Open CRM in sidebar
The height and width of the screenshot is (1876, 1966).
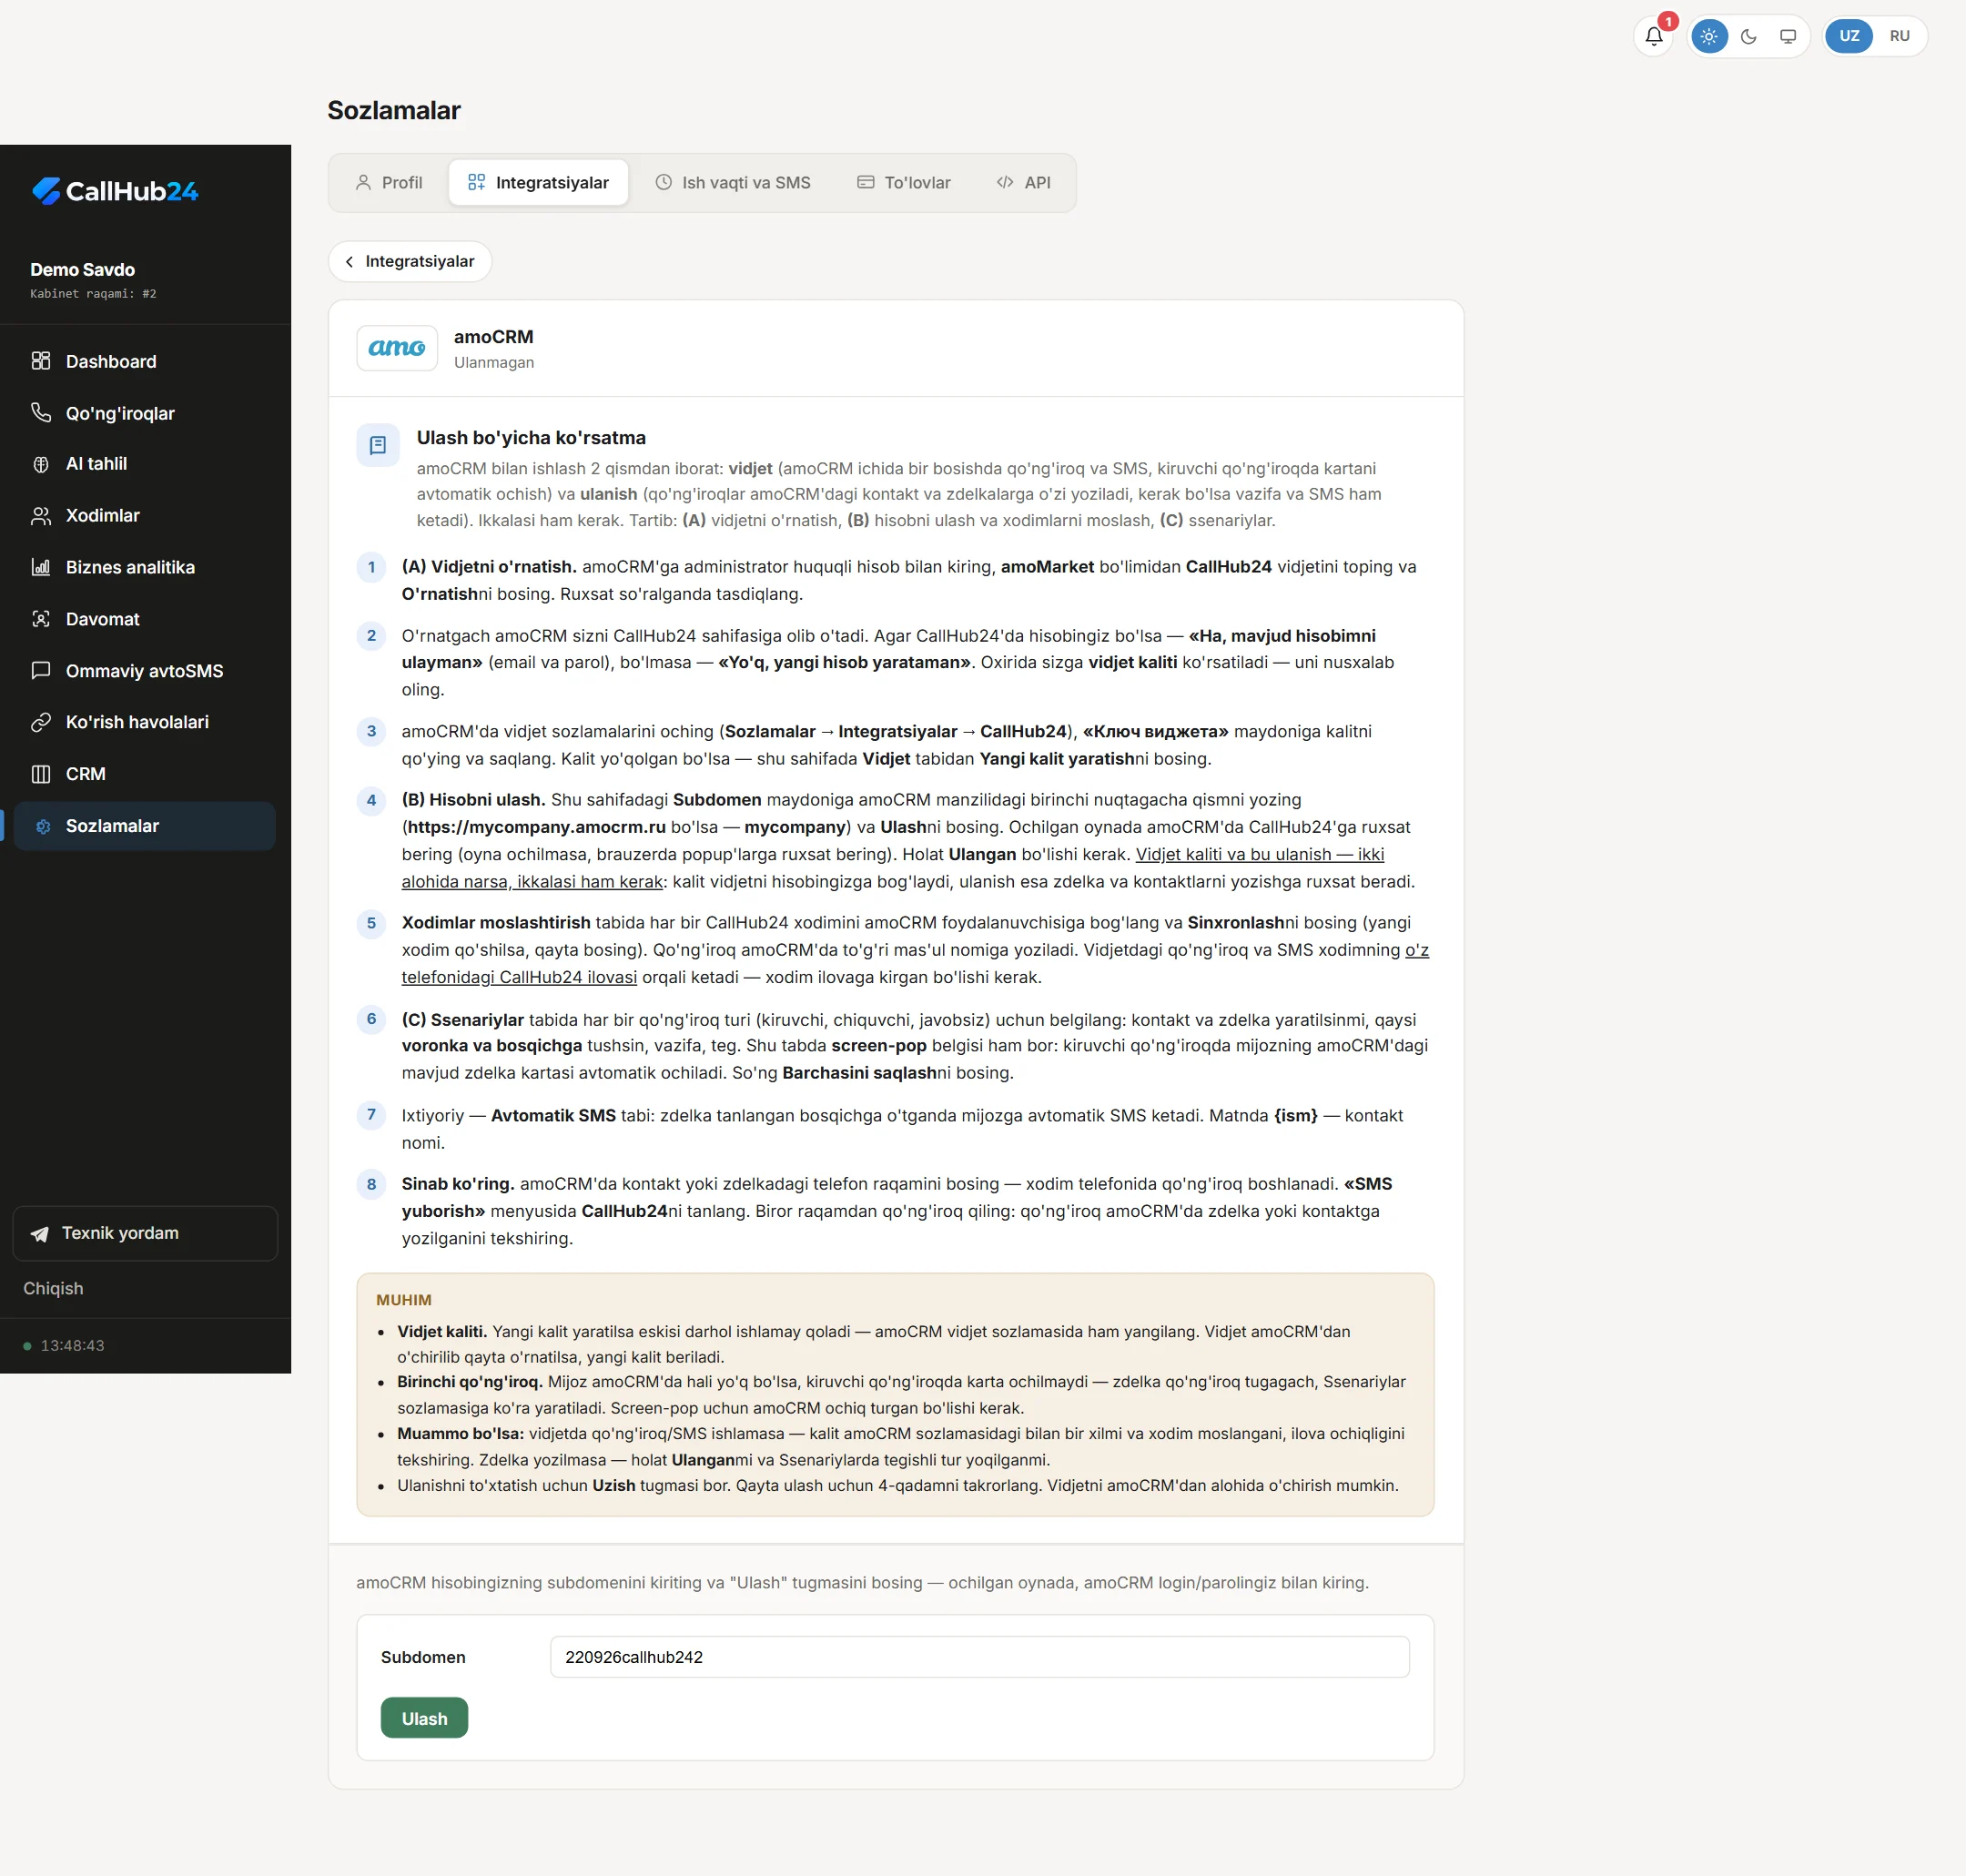145,774
